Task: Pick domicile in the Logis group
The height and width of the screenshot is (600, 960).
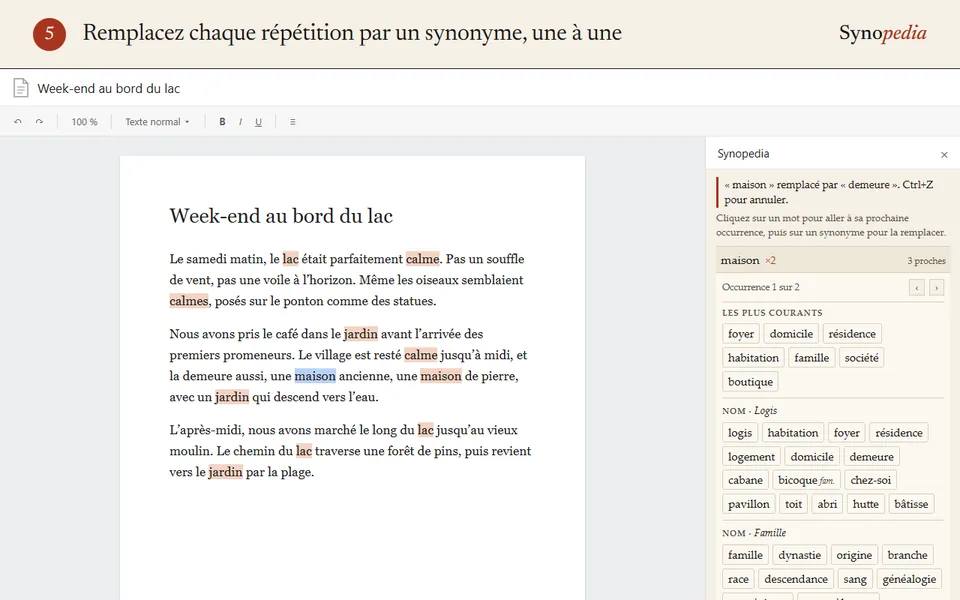Action: (x=812, y=457)
